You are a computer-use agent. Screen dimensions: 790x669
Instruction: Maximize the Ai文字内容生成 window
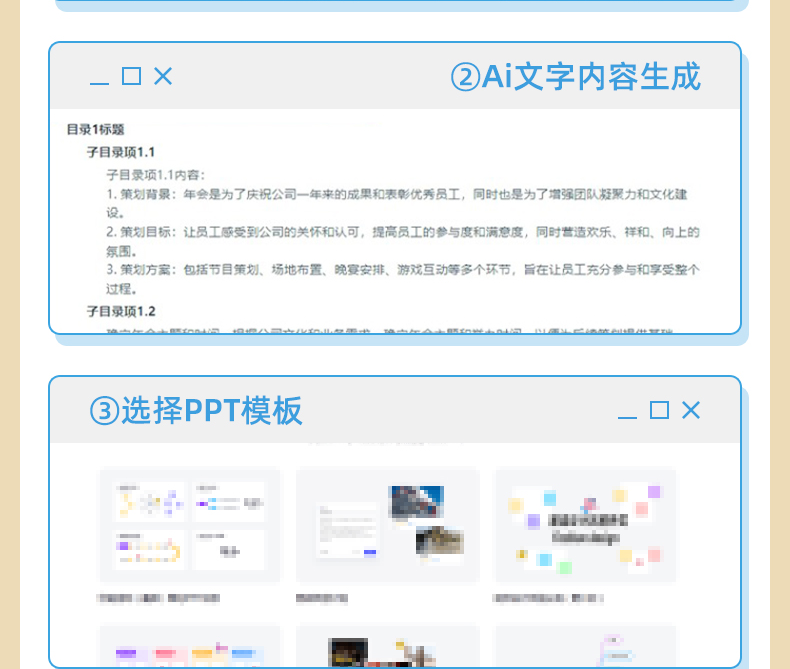pos(131,76)
